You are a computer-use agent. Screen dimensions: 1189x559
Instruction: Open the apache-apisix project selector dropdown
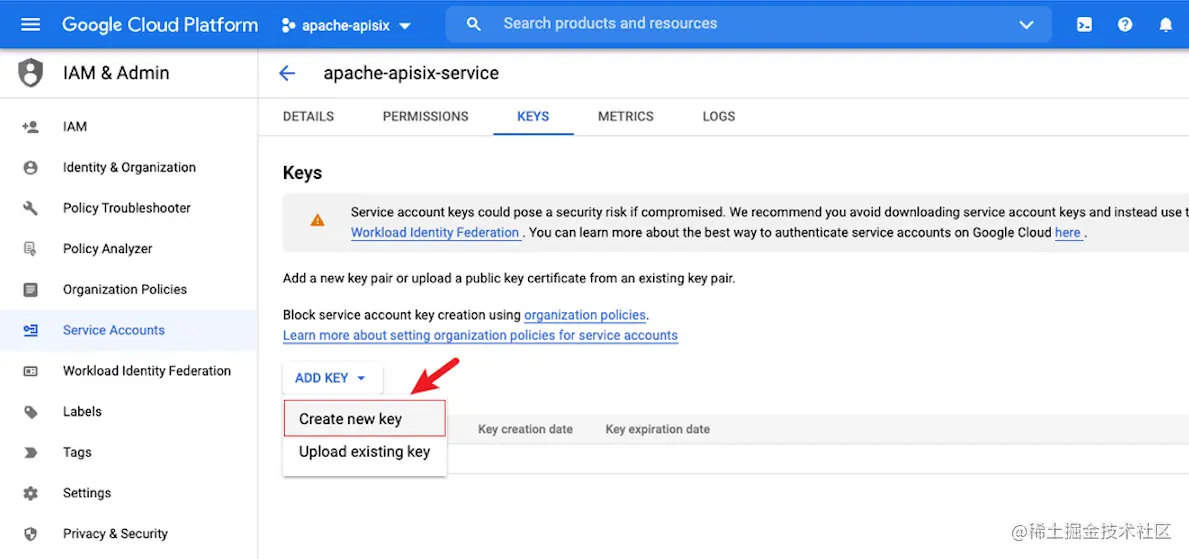tap(346, 25)
